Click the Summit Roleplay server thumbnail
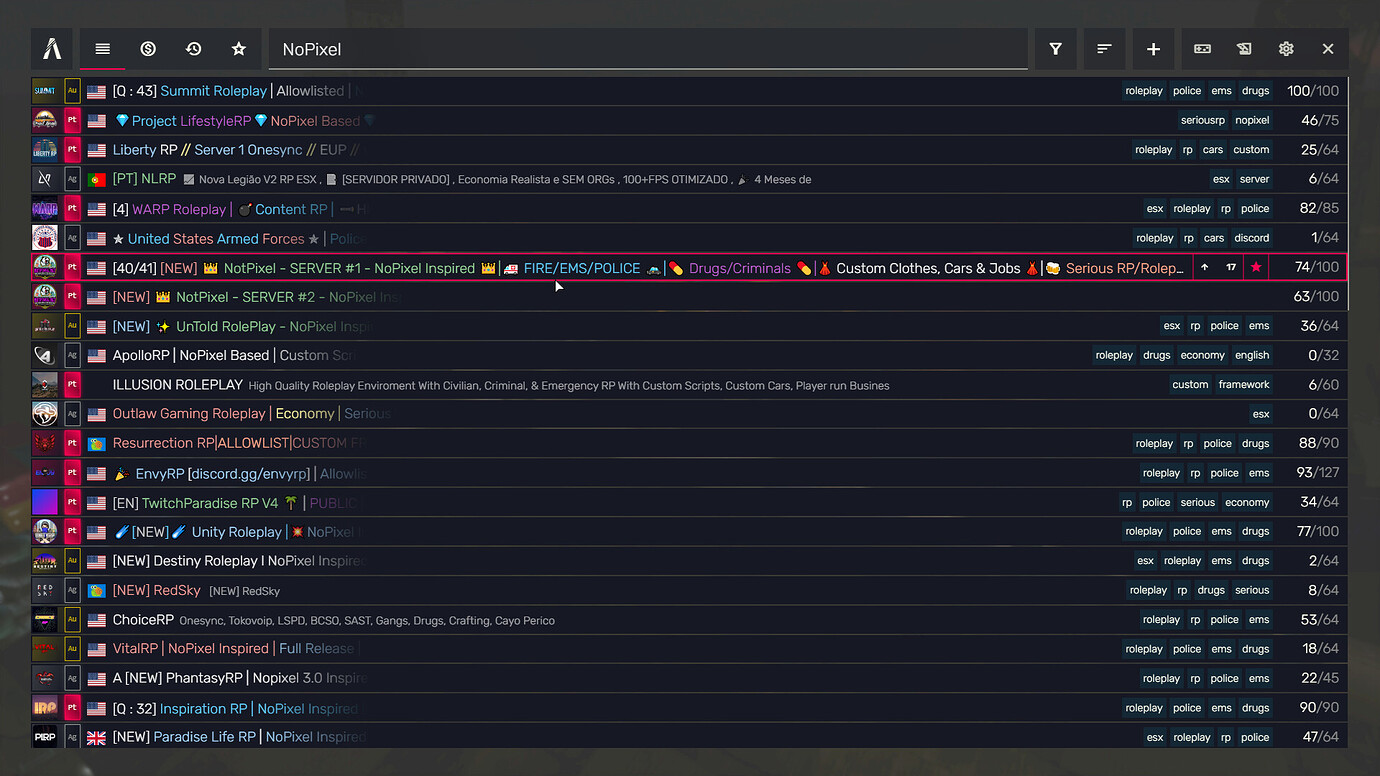 tap(44, 90)
